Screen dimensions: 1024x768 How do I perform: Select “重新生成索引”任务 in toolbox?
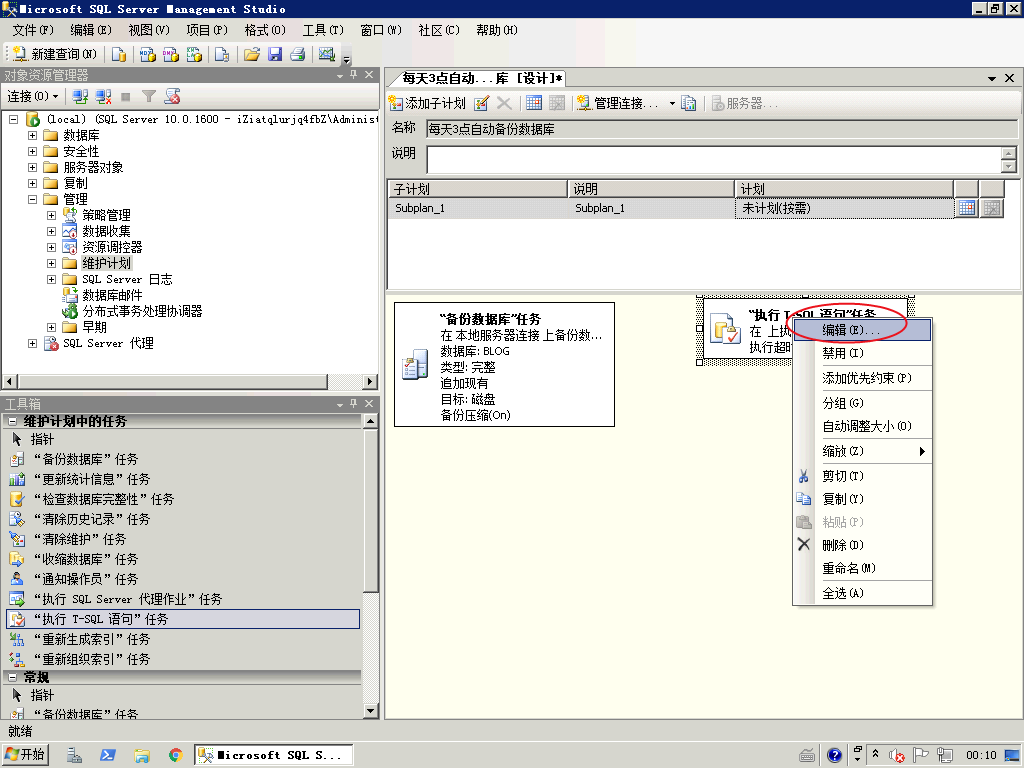[183, 639]
